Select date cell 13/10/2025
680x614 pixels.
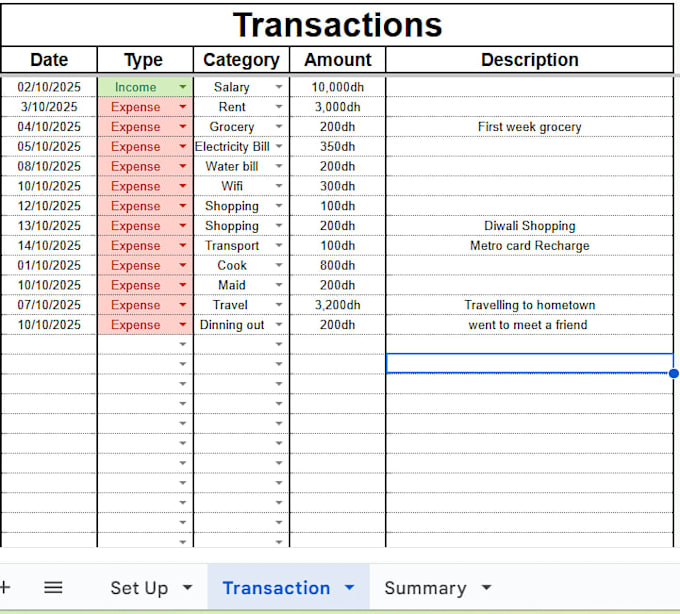click(x=49, y=226)
